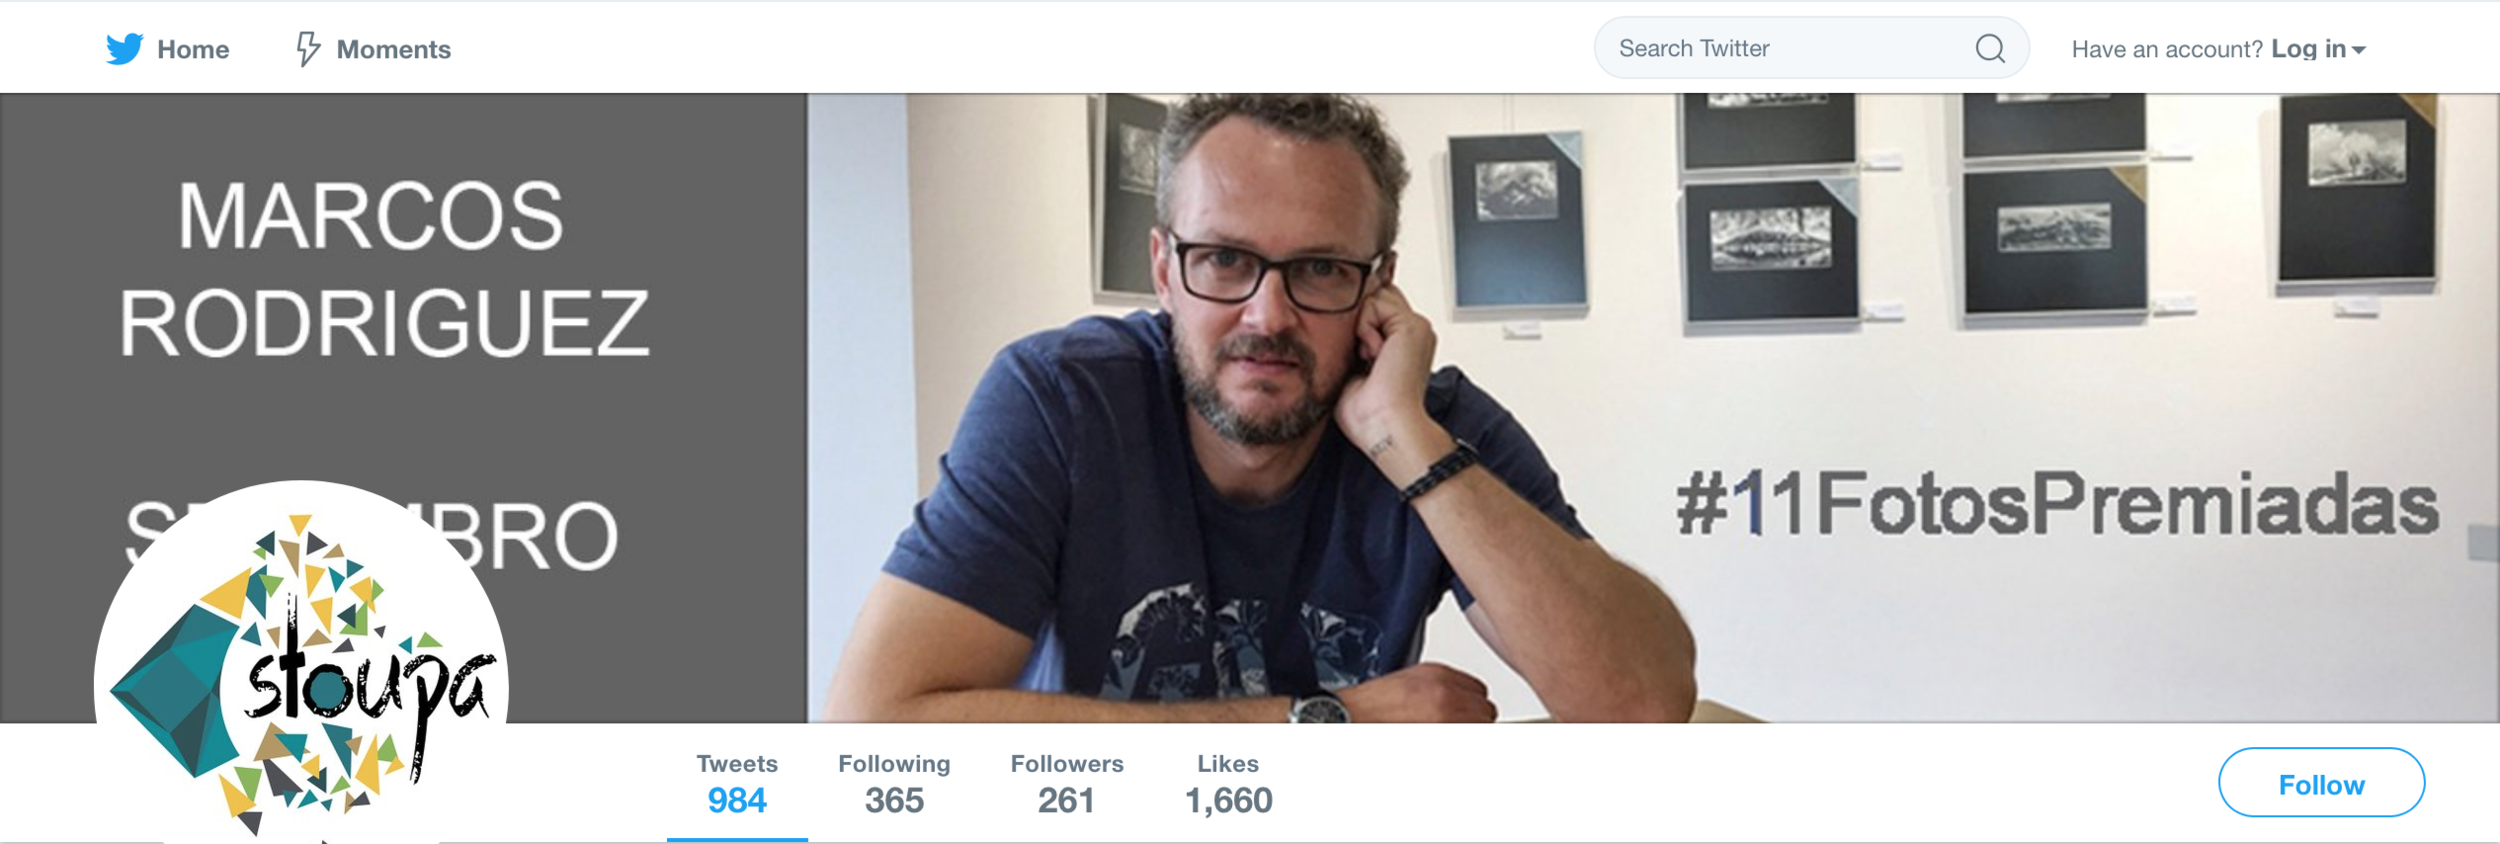Select the Tweets tab showing 984
This screenshot has width=2500, height=844.
point(737,784)
